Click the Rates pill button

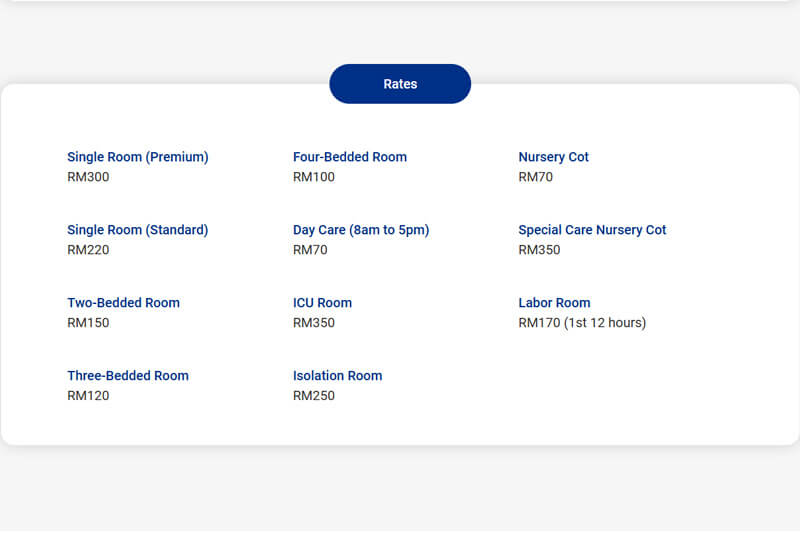coord(400,84)
